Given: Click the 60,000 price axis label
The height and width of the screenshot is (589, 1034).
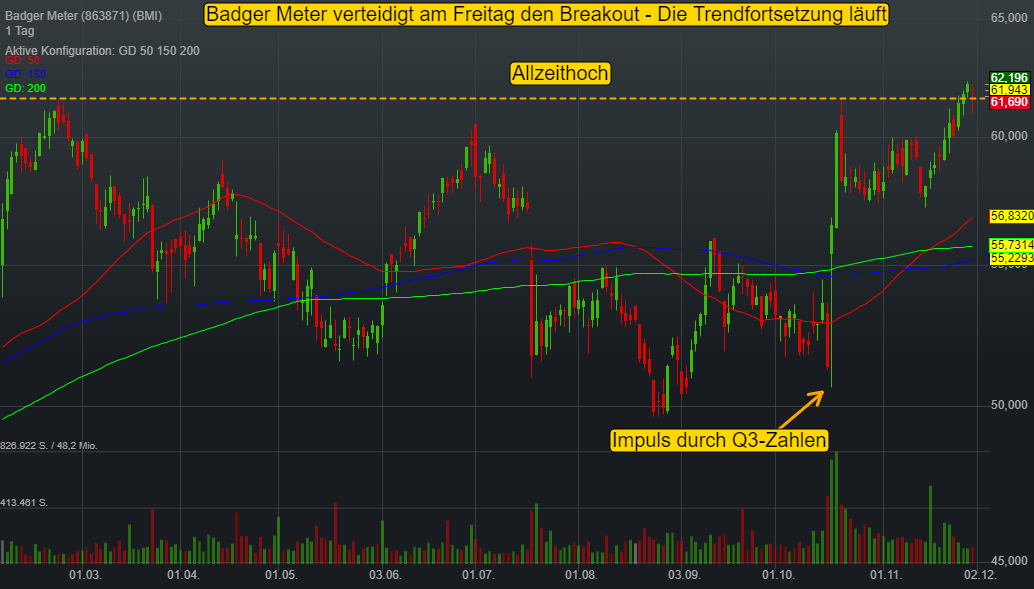Looking at the screenshot, I should [1009, 136].
